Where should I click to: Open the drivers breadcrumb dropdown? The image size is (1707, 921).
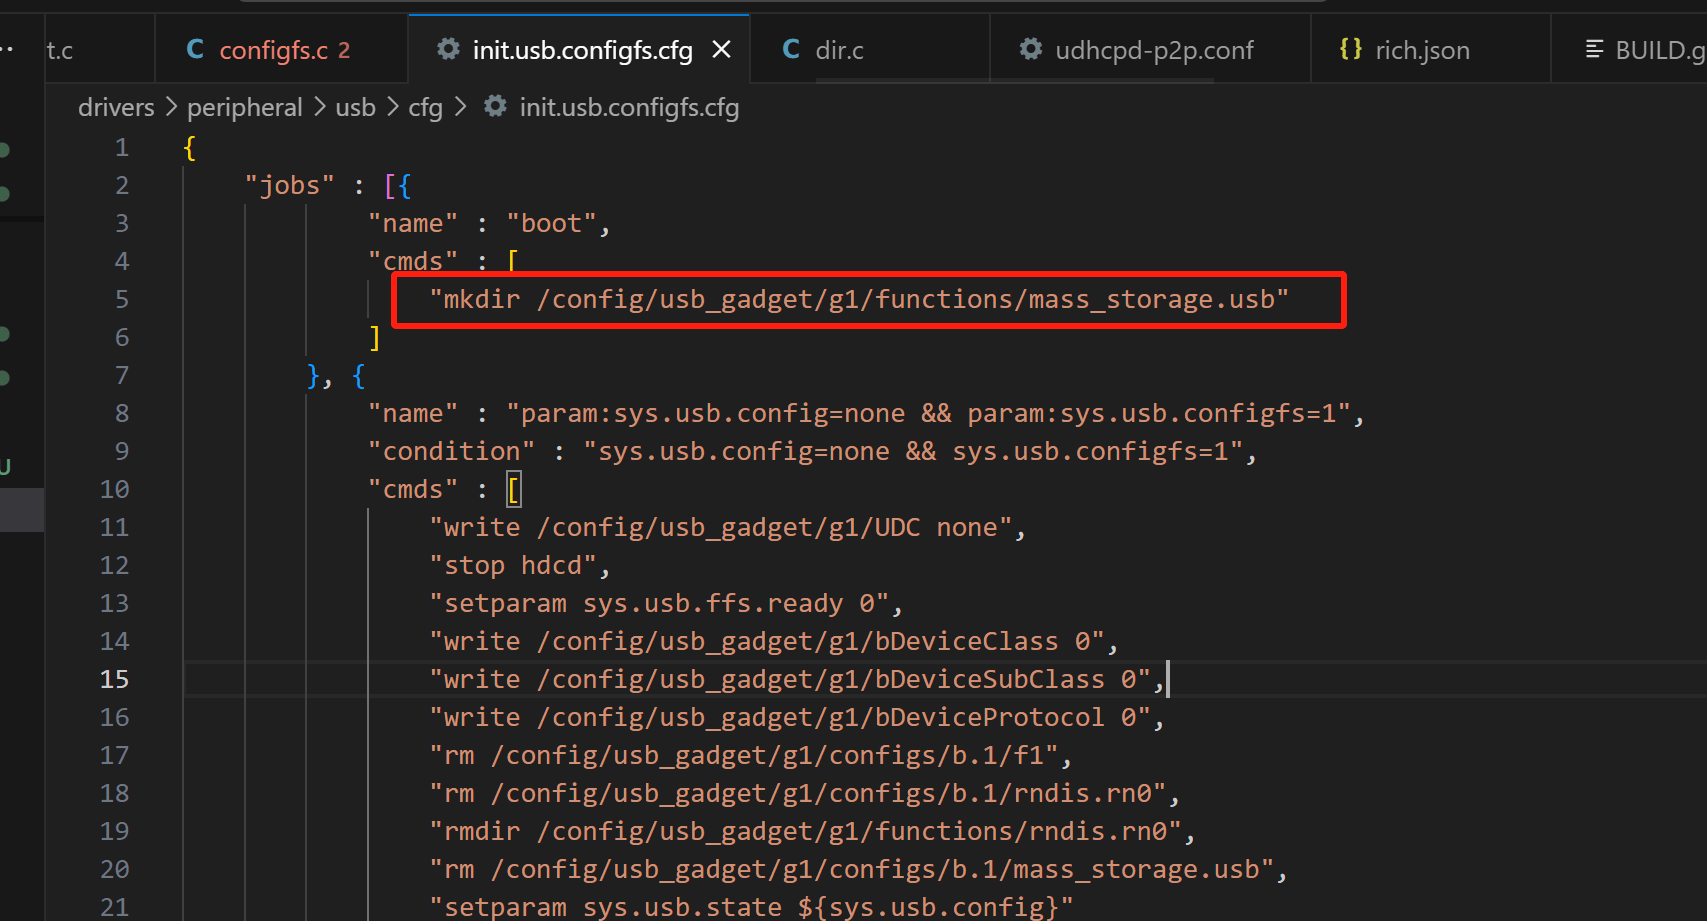116,106
